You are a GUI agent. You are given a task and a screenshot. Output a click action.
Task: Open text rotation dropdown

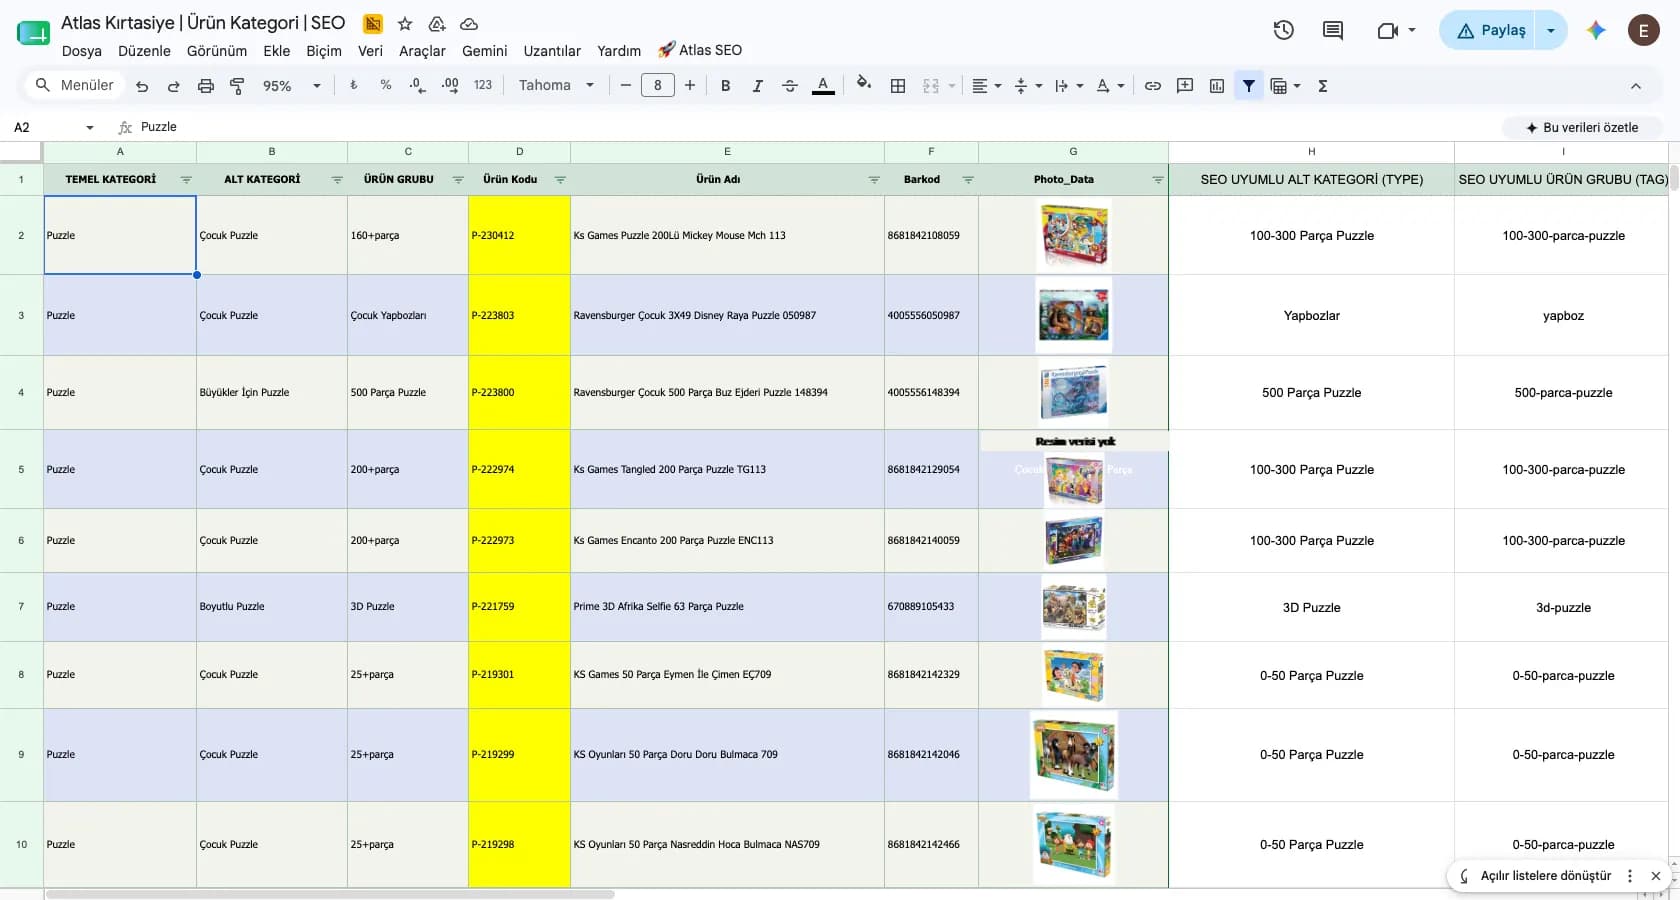click(1110, 86)
